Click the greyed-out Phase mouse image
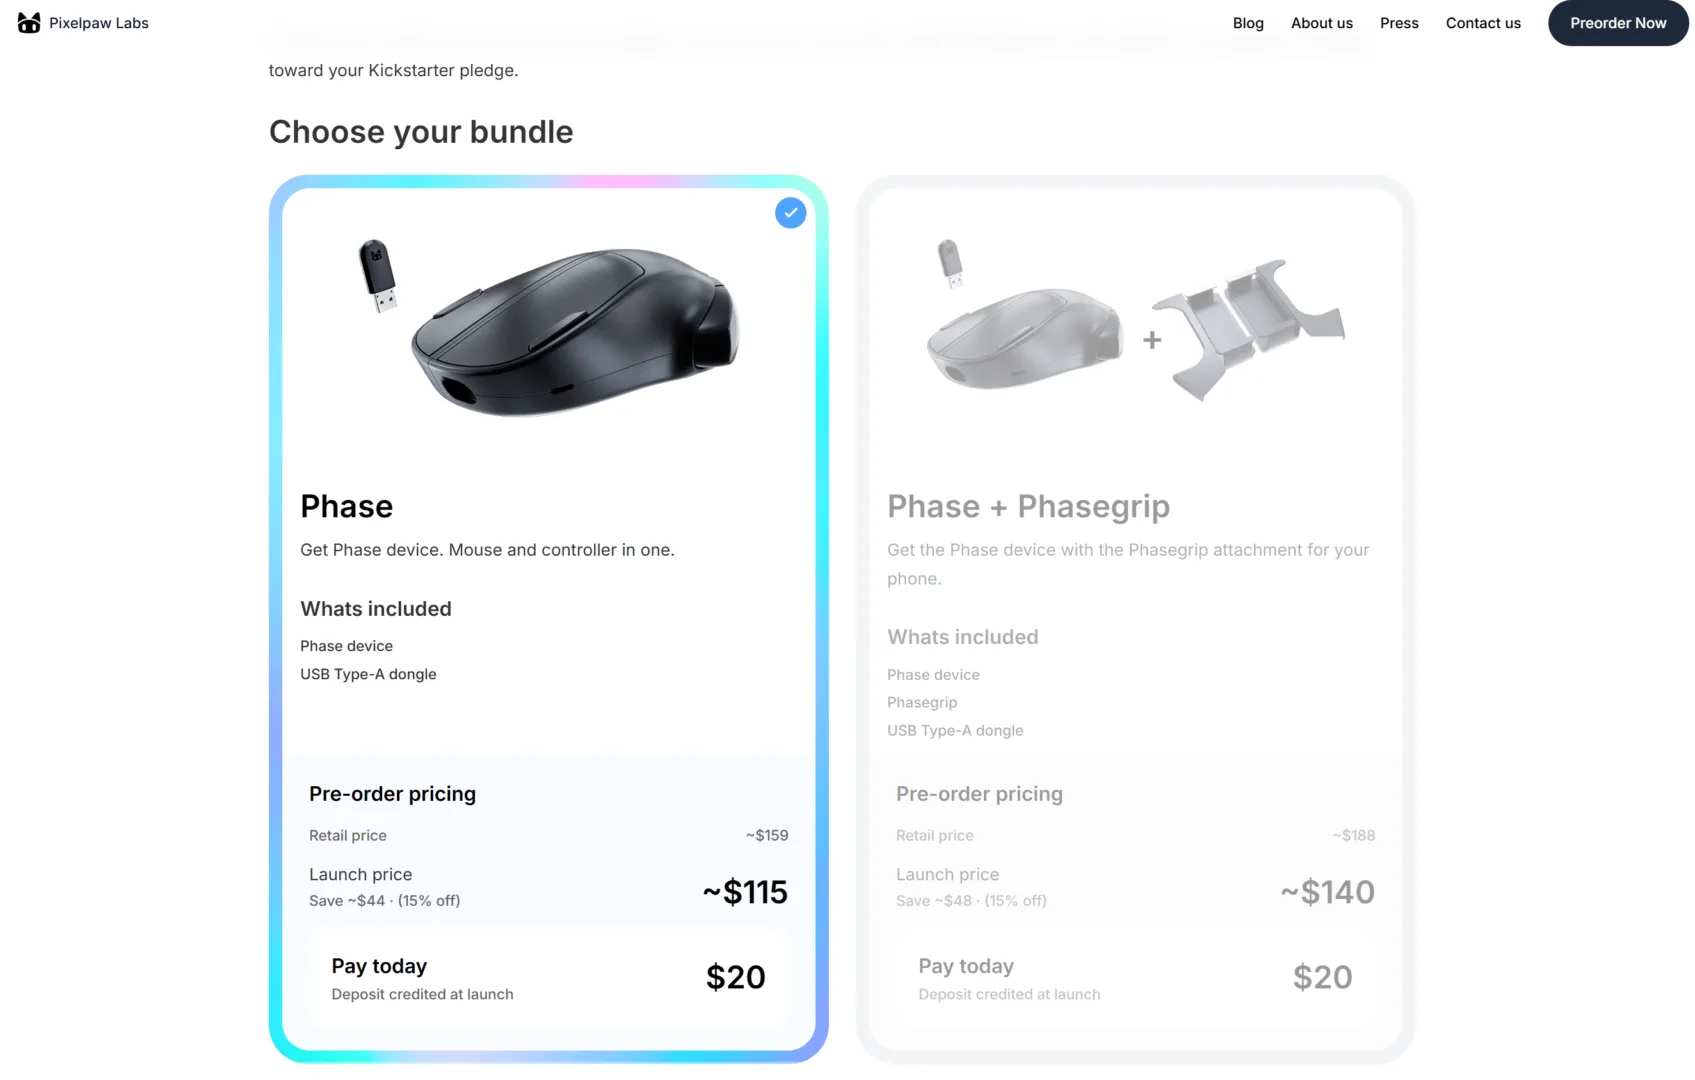 pyautogui.click(x=1024, y=338)
